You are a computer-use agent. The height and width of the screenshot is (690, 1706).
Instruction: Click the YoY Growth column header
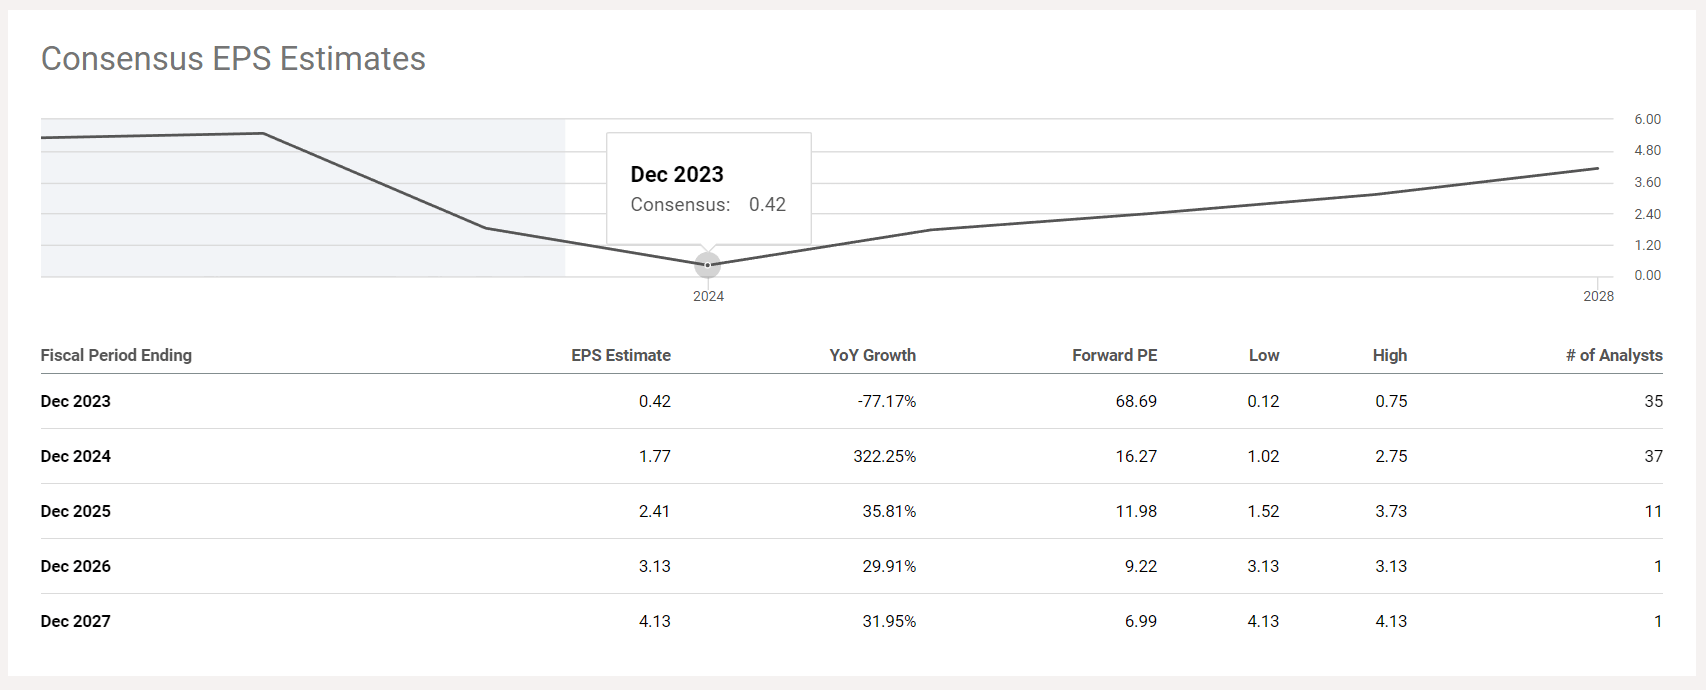coord(872,355)
